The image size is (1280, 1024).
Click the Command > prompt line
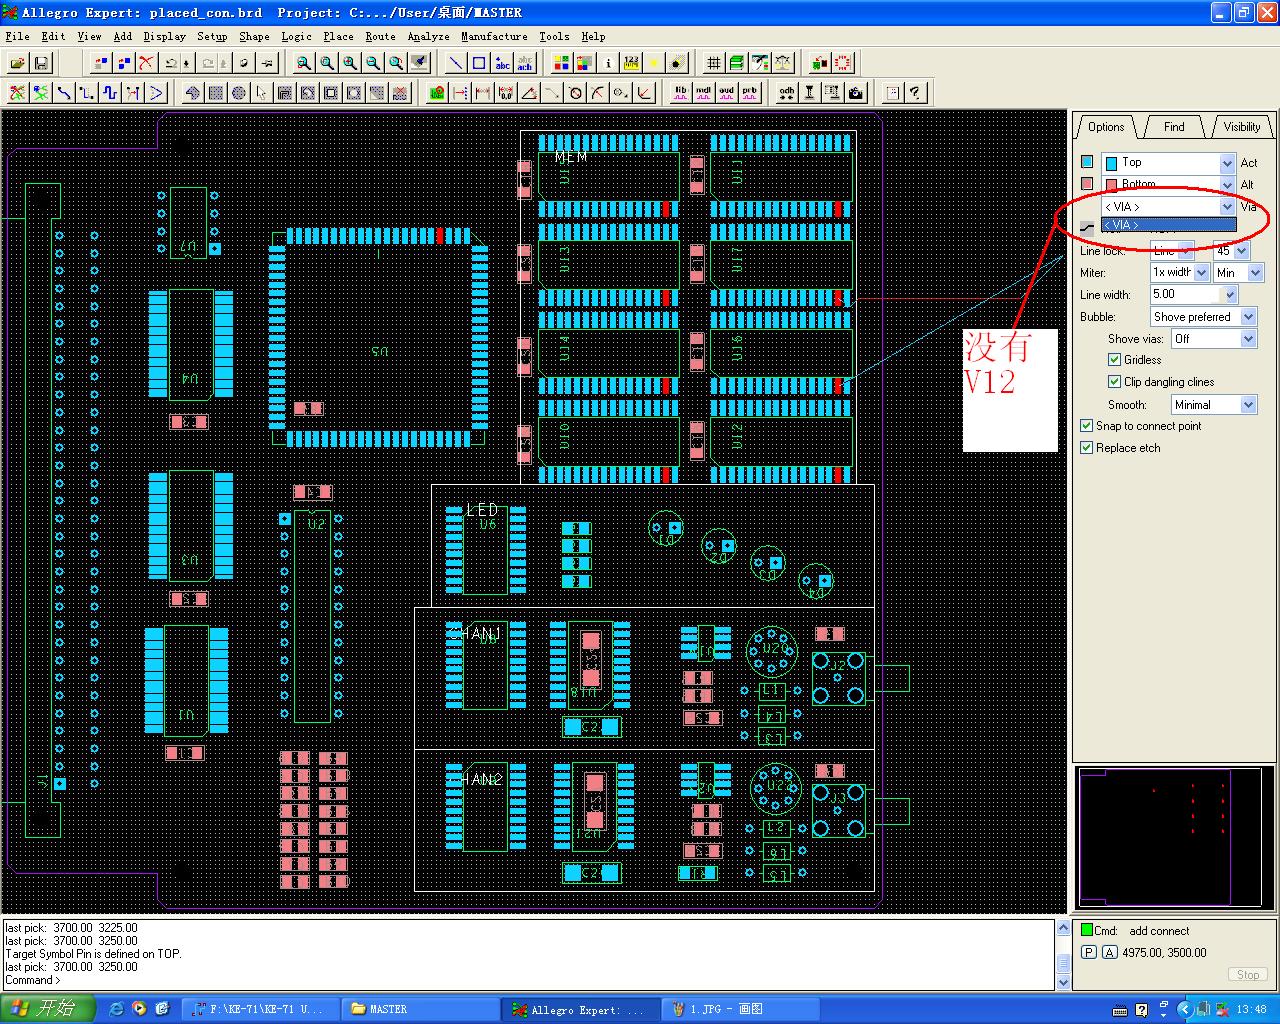click(33, 980)
